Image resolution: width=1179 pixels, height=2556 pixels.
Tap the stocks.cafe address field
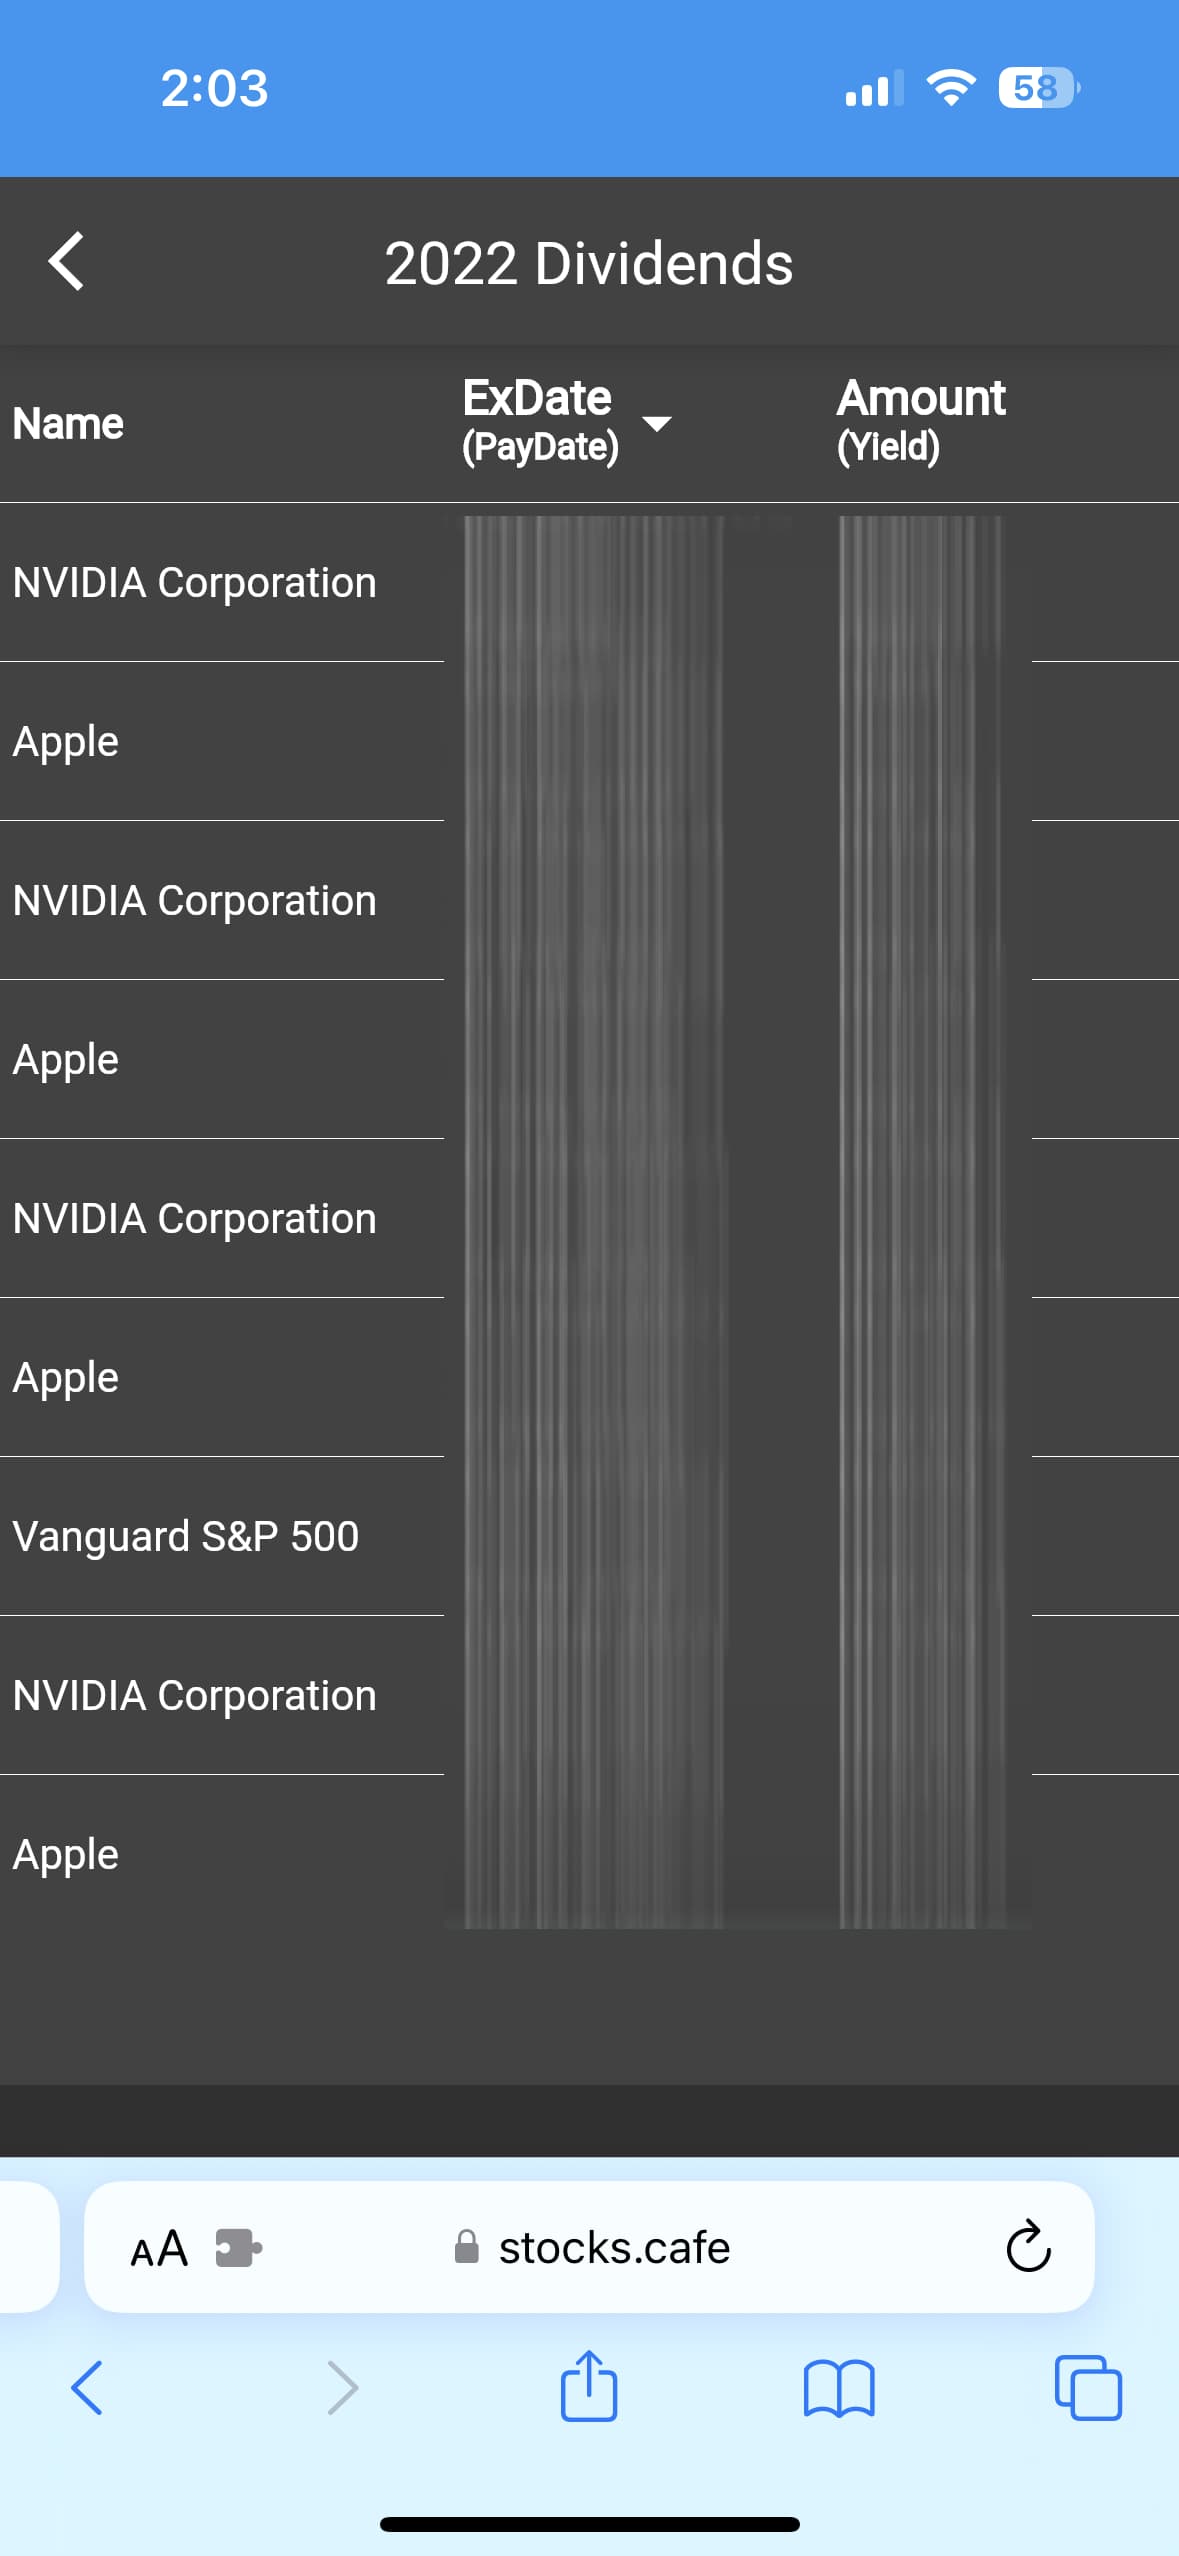(589, 2247)
